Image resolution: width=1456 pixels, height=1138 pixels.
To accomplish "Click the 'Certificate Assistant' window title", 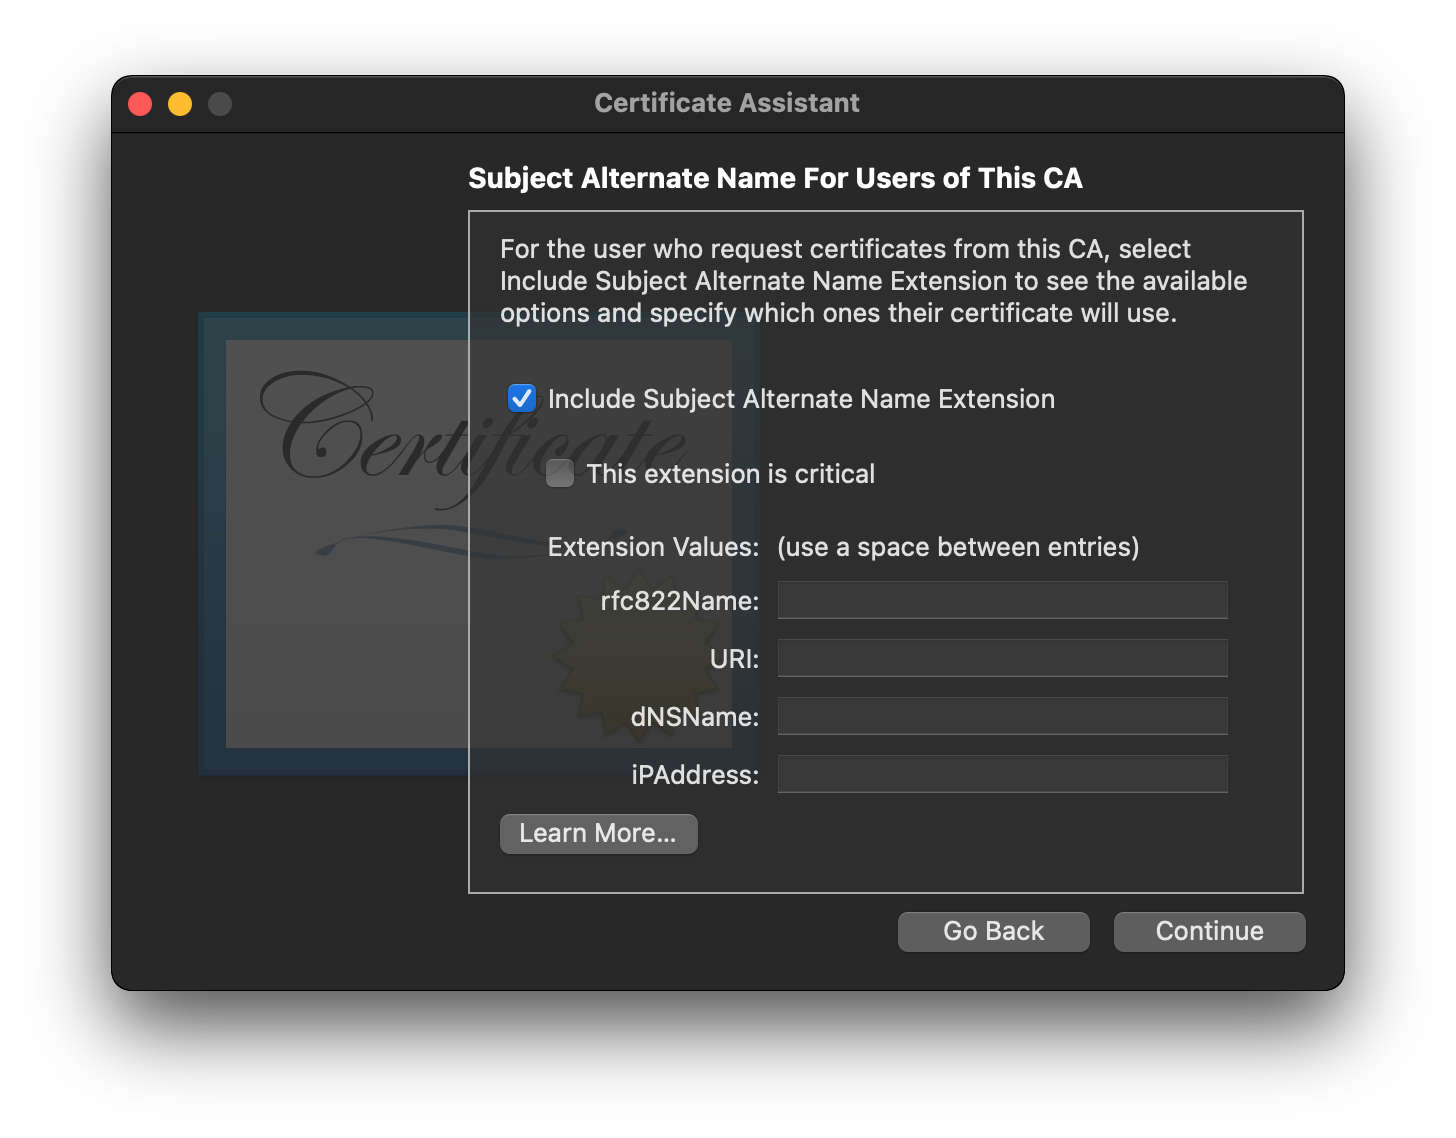I will tap(727, 103).
